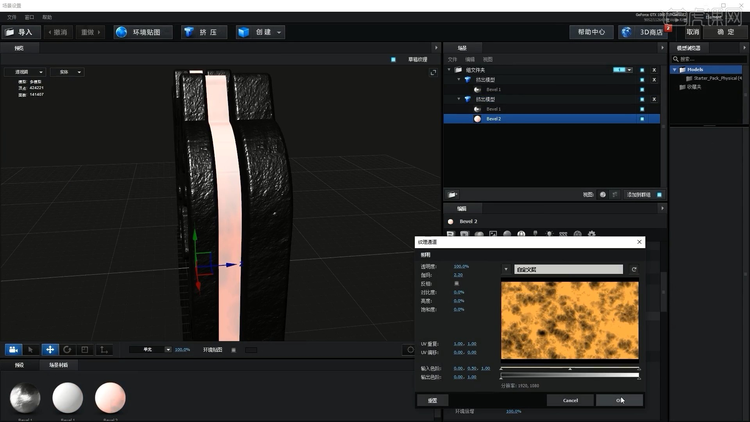750x422 pixels.
Task: Open 环境贴图 (Environment map)
Action: point(143,32)
